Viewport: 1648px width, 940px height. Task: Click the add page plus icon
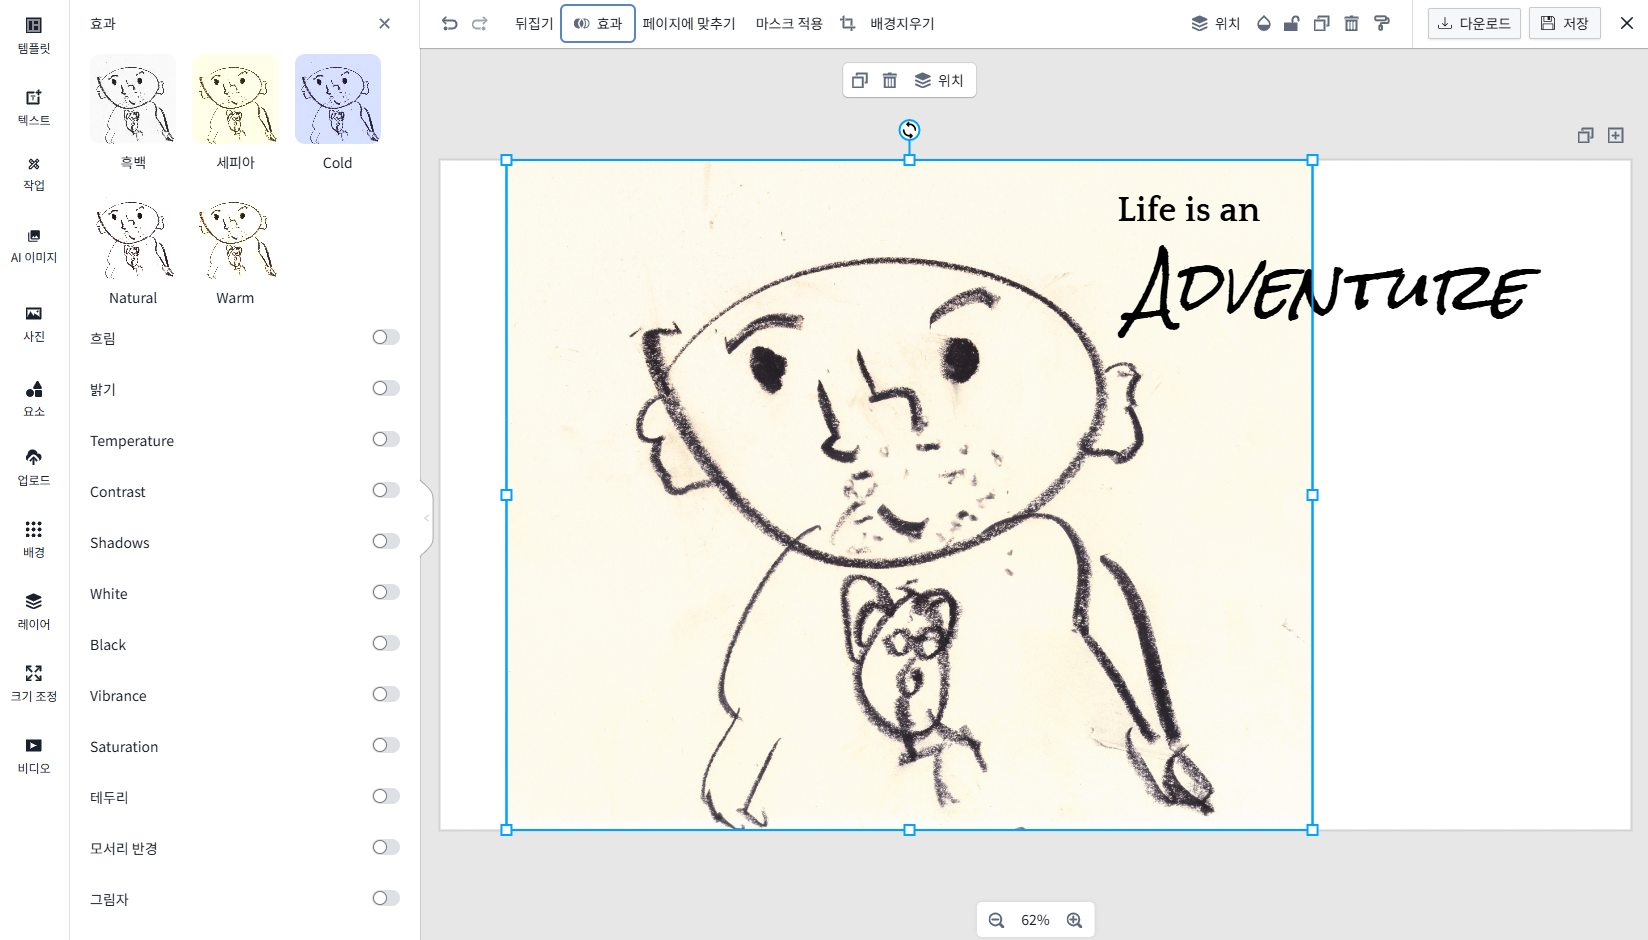(x=1616, y=135)
